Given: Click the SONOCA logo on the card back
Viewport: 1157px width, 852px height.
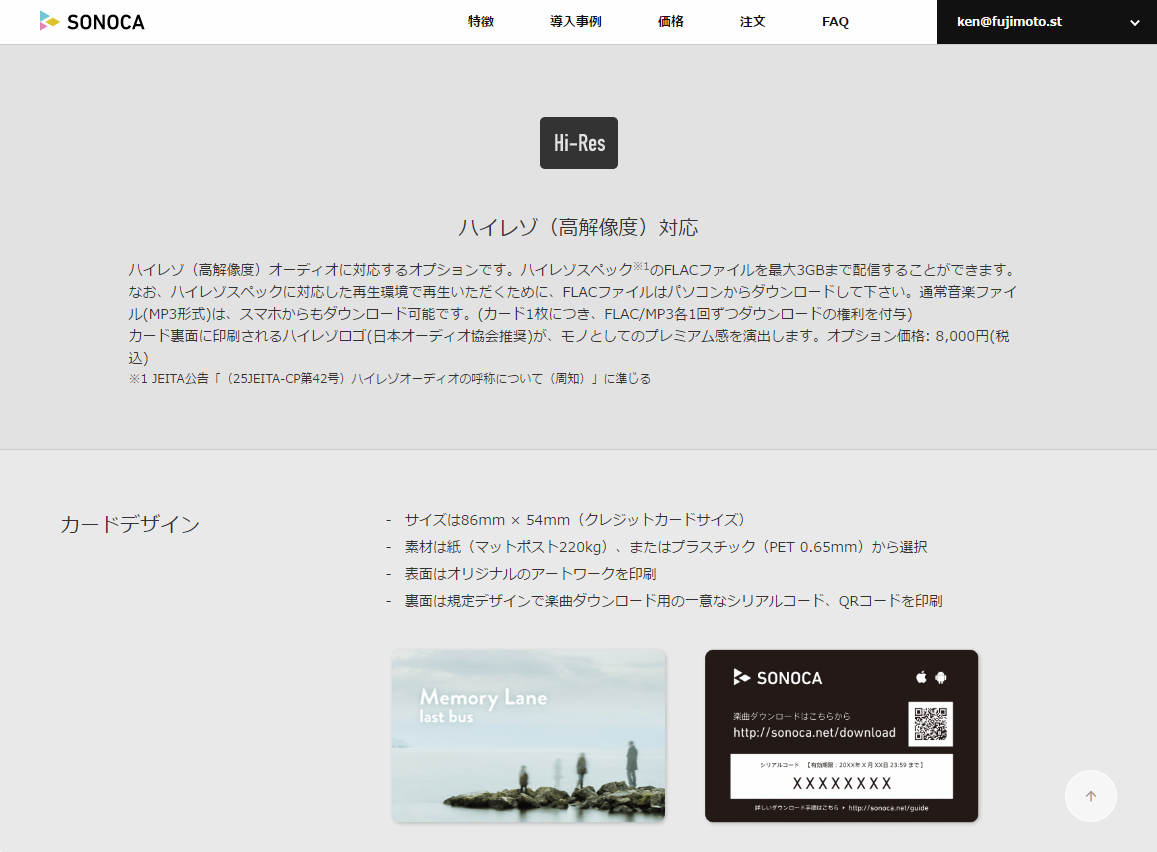Looking at the screenshot, I should 778,677.
